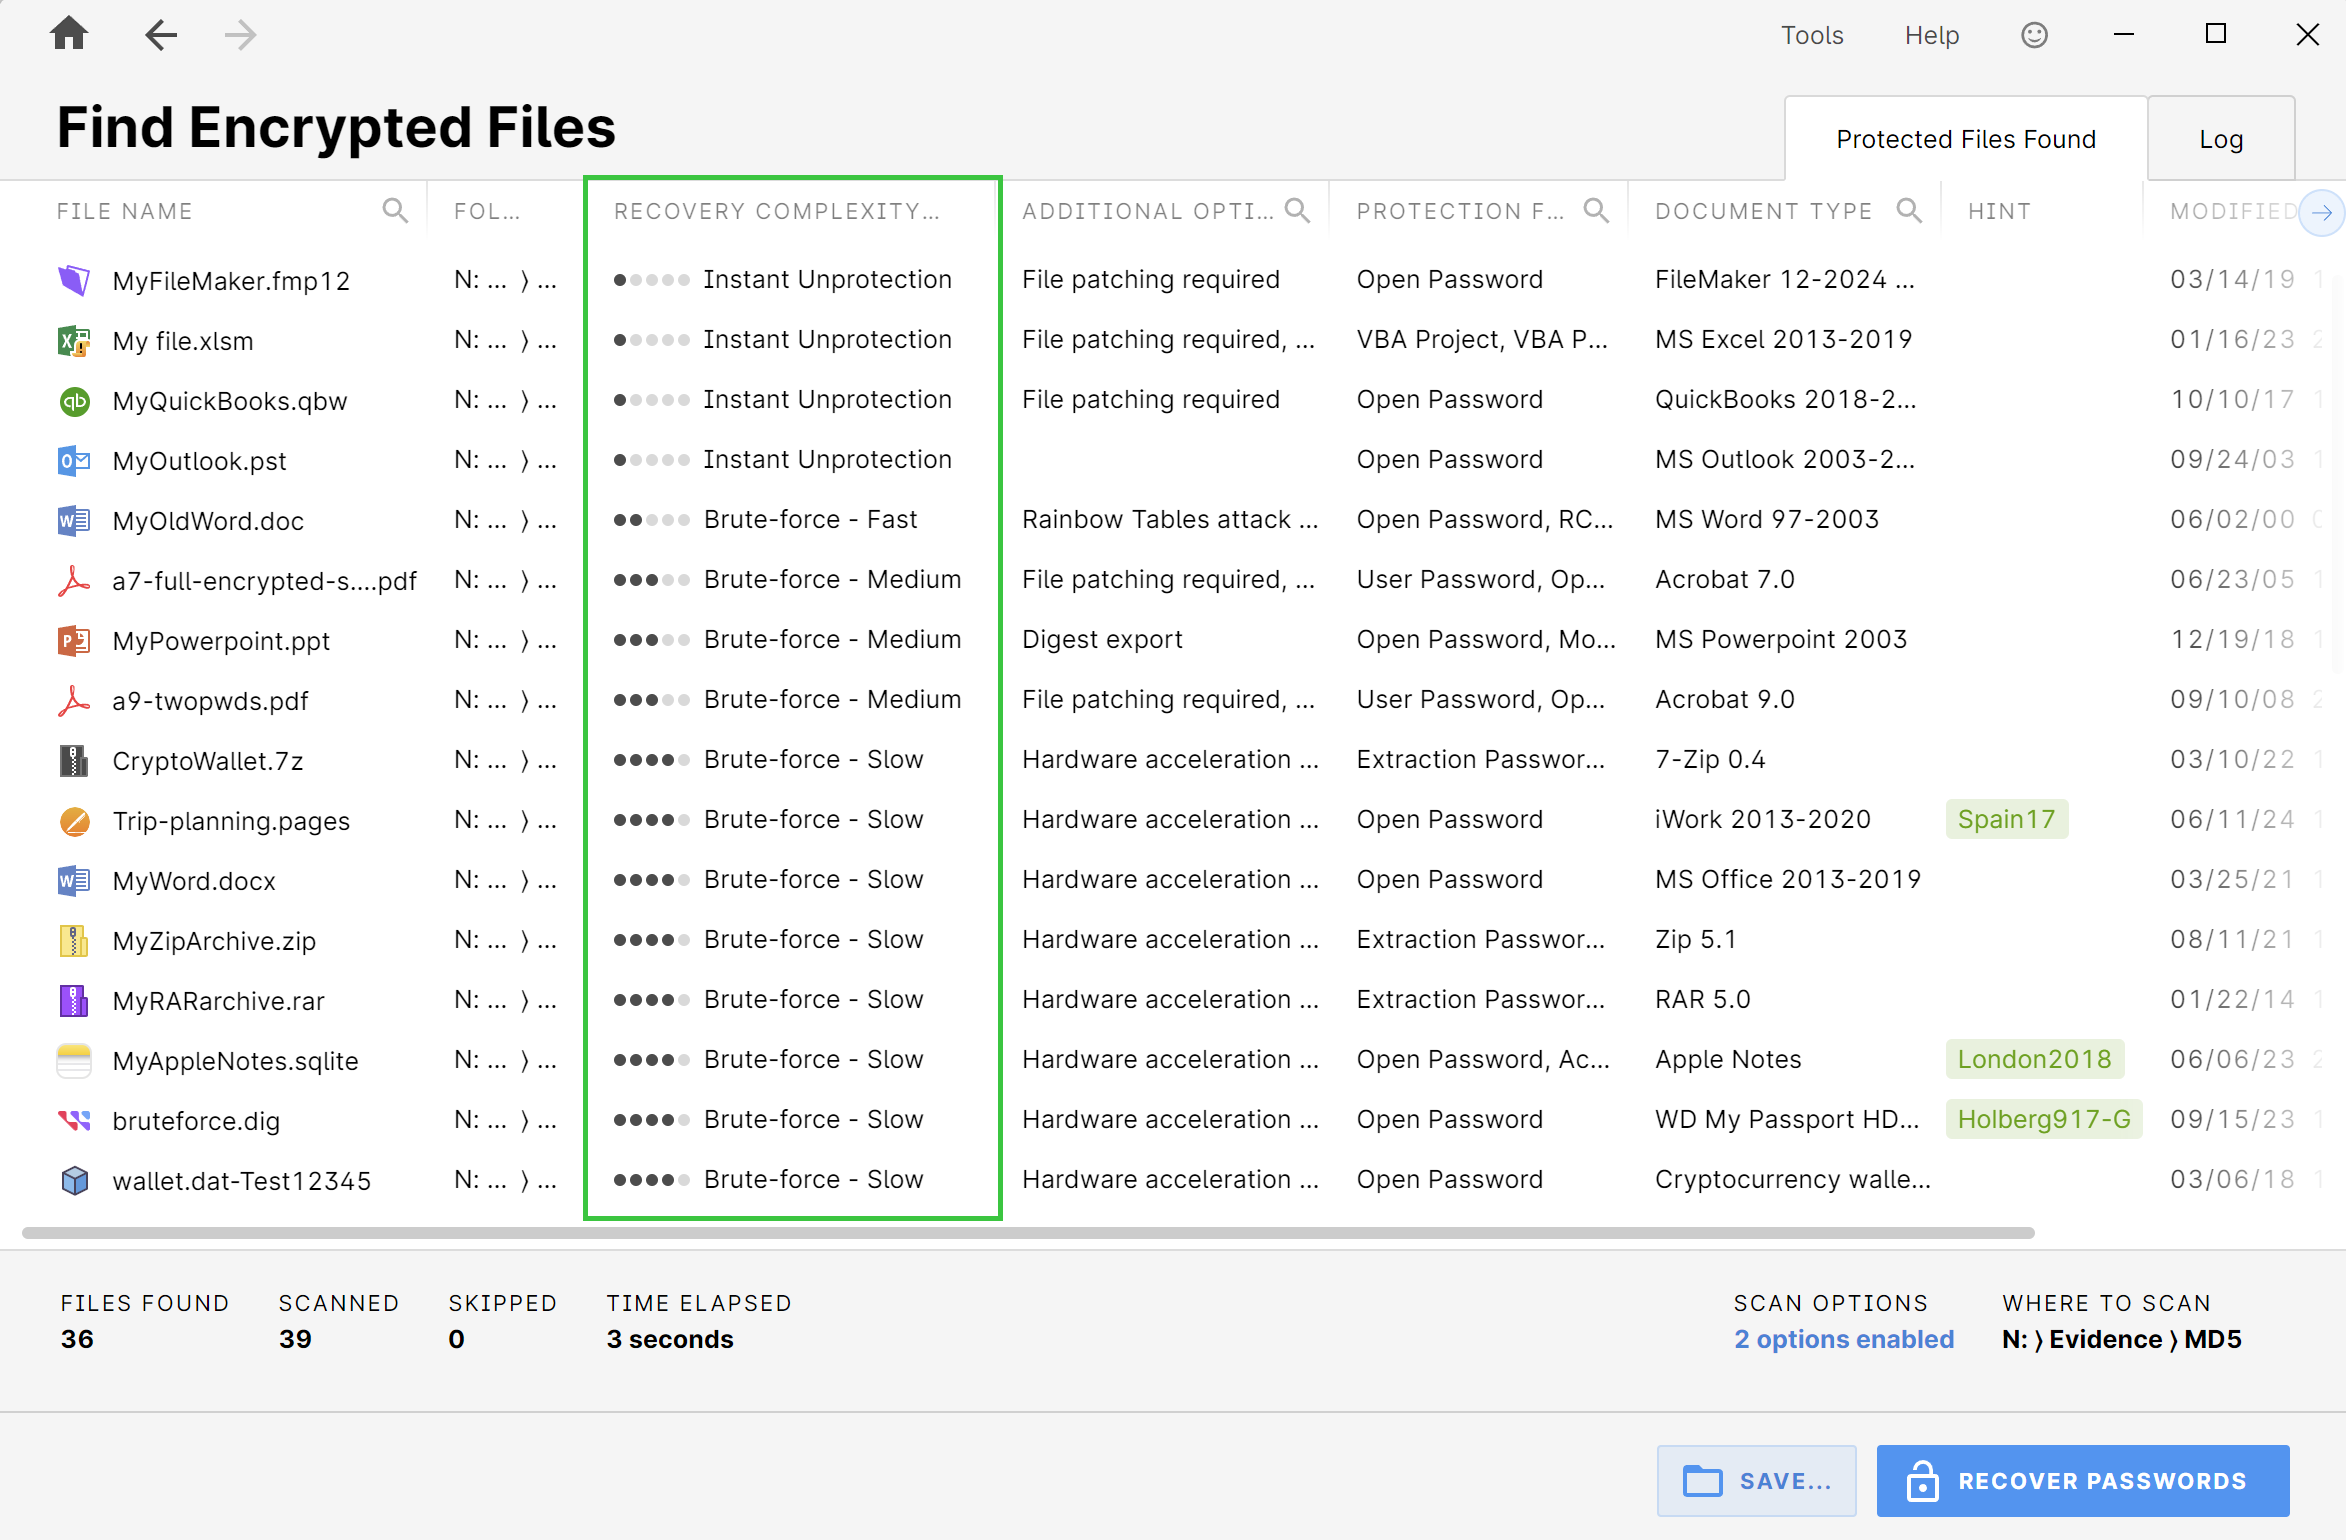Click the Home icon
Viewport: 2346px width, 1540px height.
[69, 34]
